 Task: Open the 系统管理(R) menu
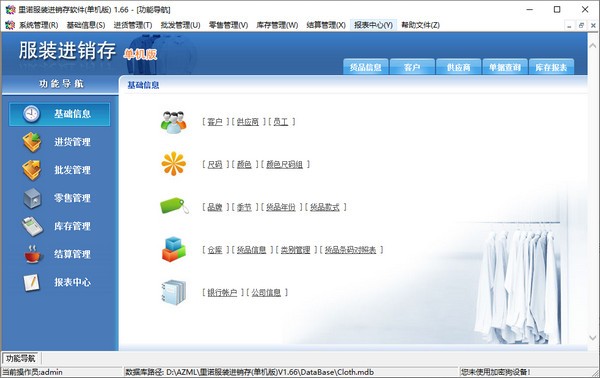[x=38, y=25]
